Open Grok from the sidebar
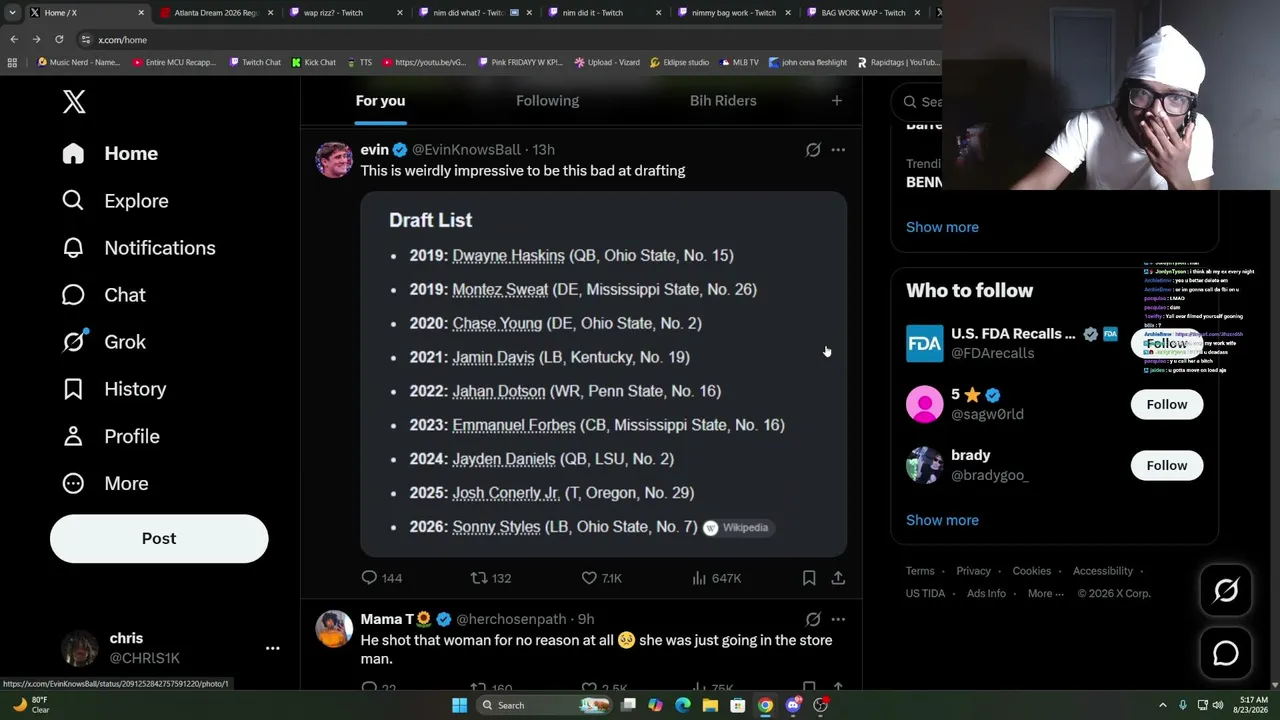 103,342
